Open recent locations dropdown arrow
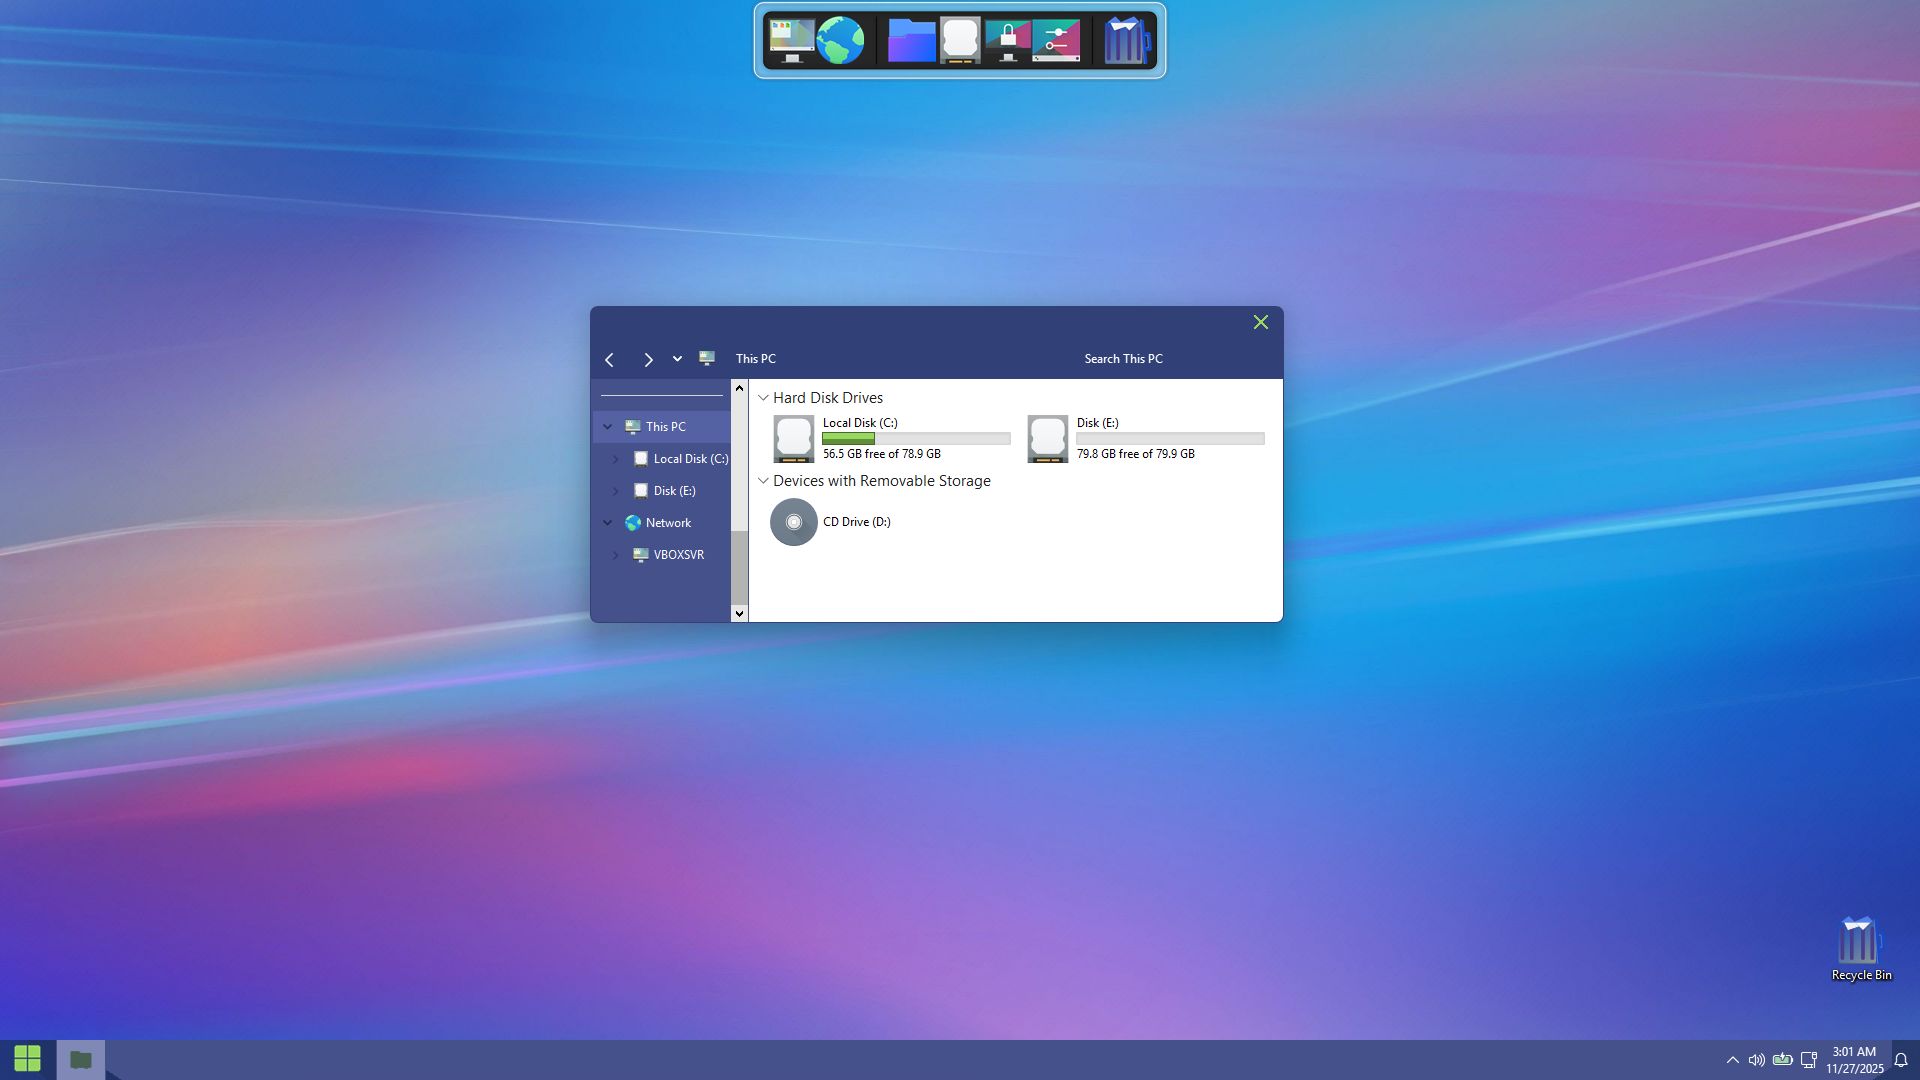This screenshot has width=1920, height=1080. tap(677, 359)
